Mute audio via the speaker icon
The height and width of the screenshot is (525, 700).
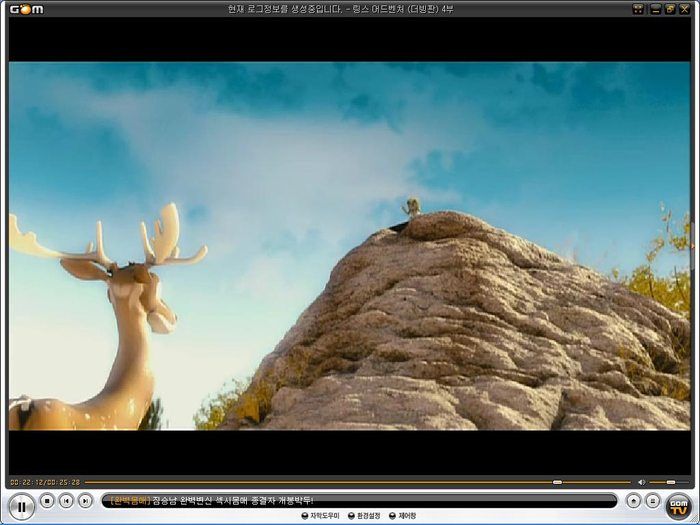pyautogui.click(x=642, y=482)
